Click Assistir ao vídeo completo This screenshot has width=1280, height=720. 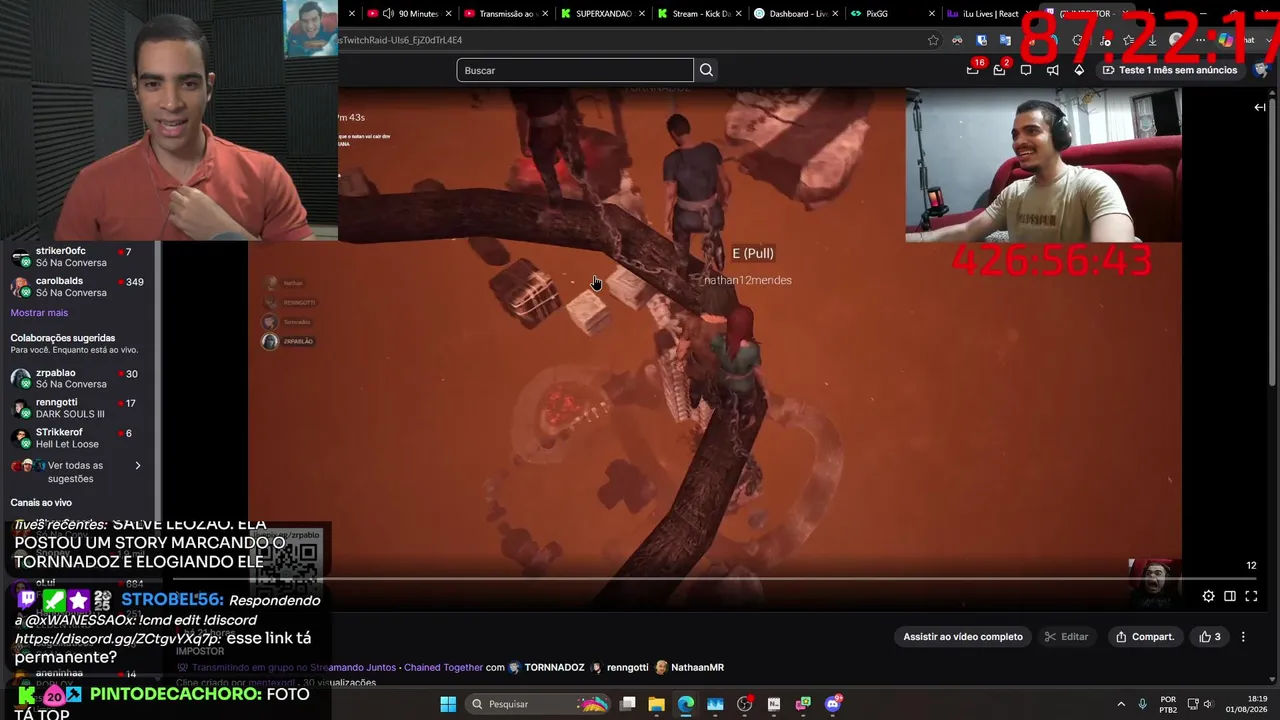click(963, 637)
